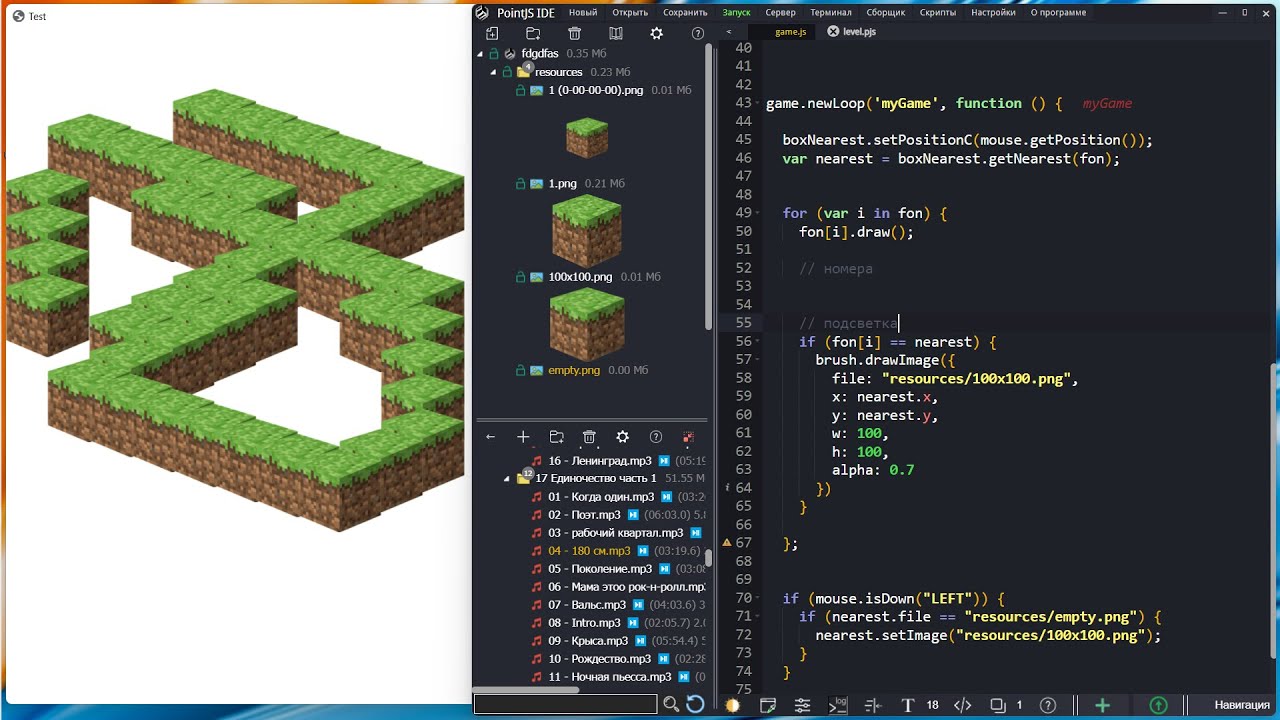Open the map/book icon in project toolbar

point(616,33)
